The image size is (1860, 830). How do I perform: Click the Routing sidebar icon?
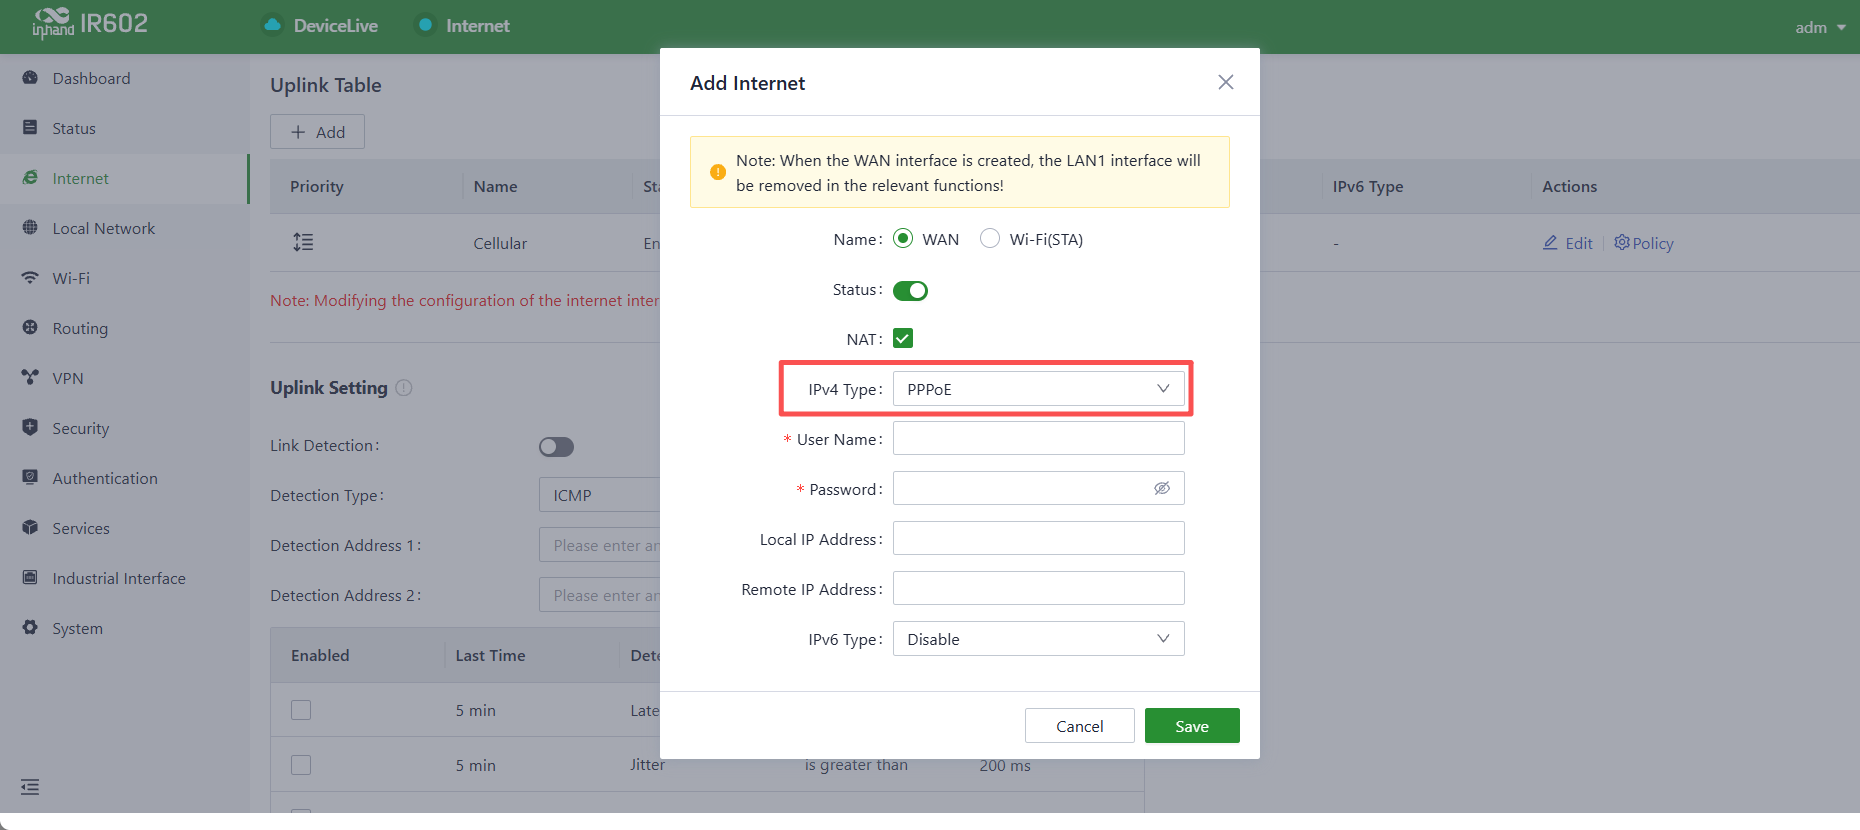[x=30, y=328]
